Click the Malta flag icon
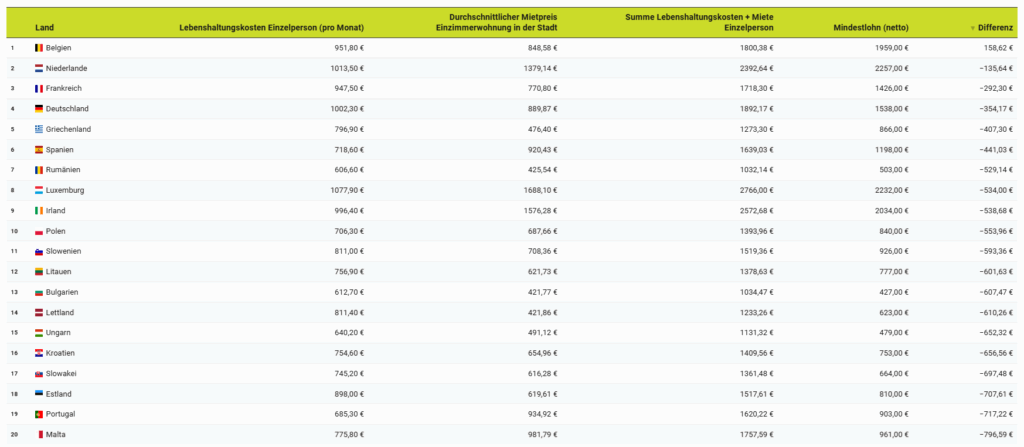 click(39, 434)
